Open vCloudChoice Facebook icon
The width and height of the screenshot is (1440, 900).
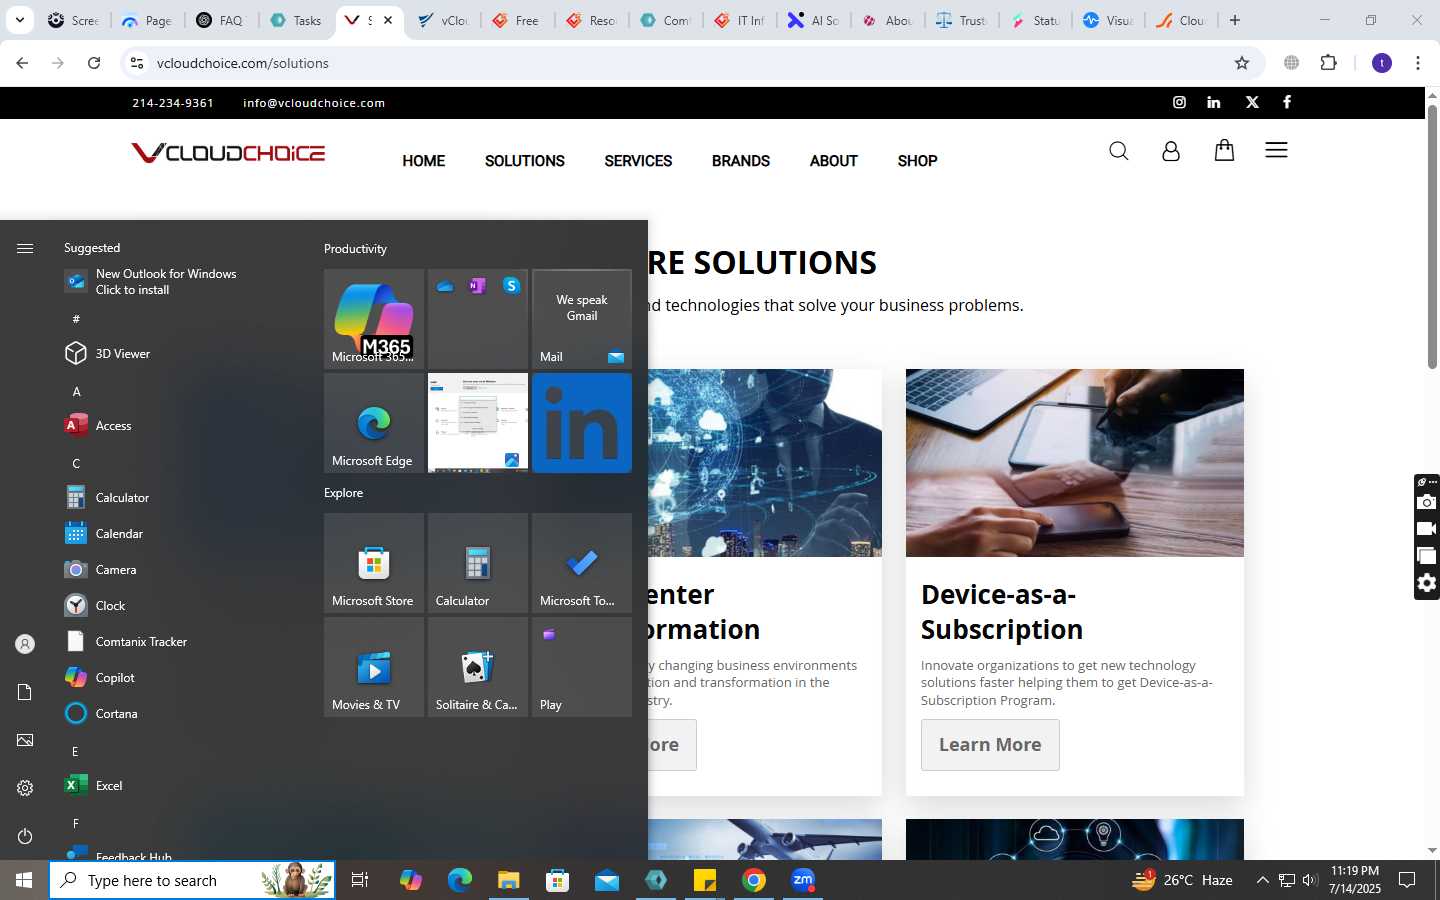[1287, 102]
